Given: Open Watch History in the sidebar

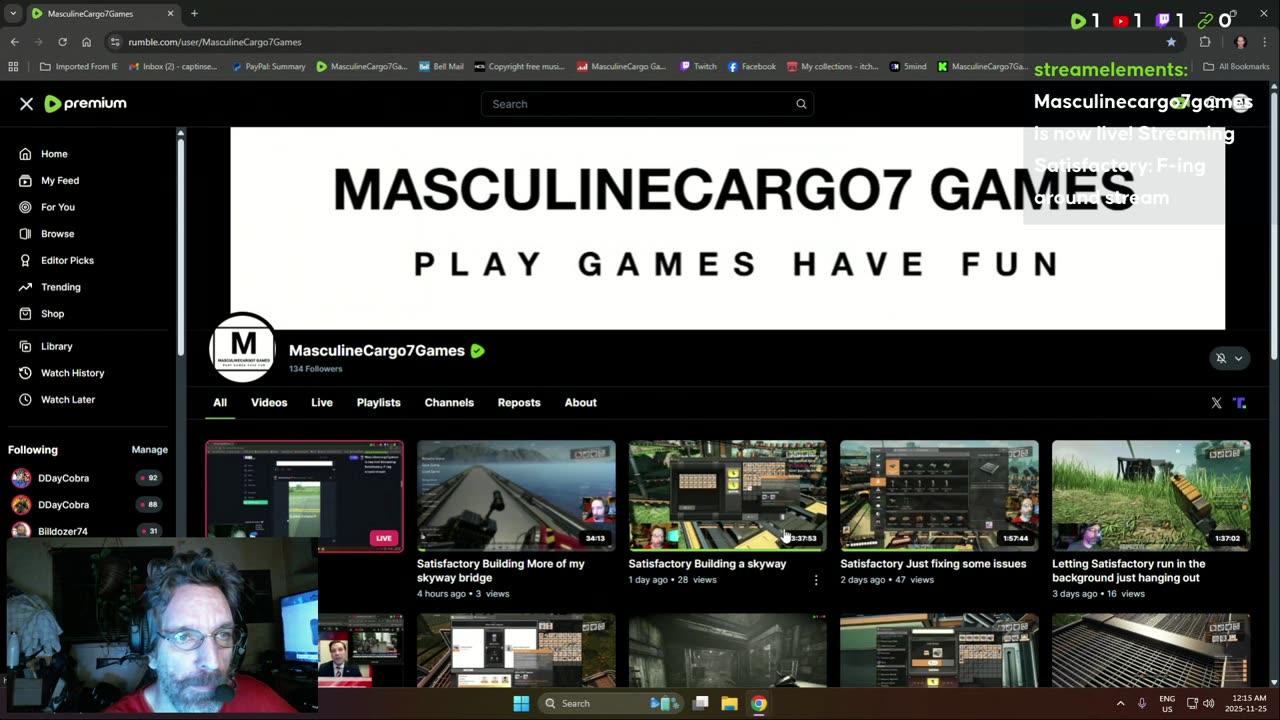Looking at the screenshot, I should (72, 373).
